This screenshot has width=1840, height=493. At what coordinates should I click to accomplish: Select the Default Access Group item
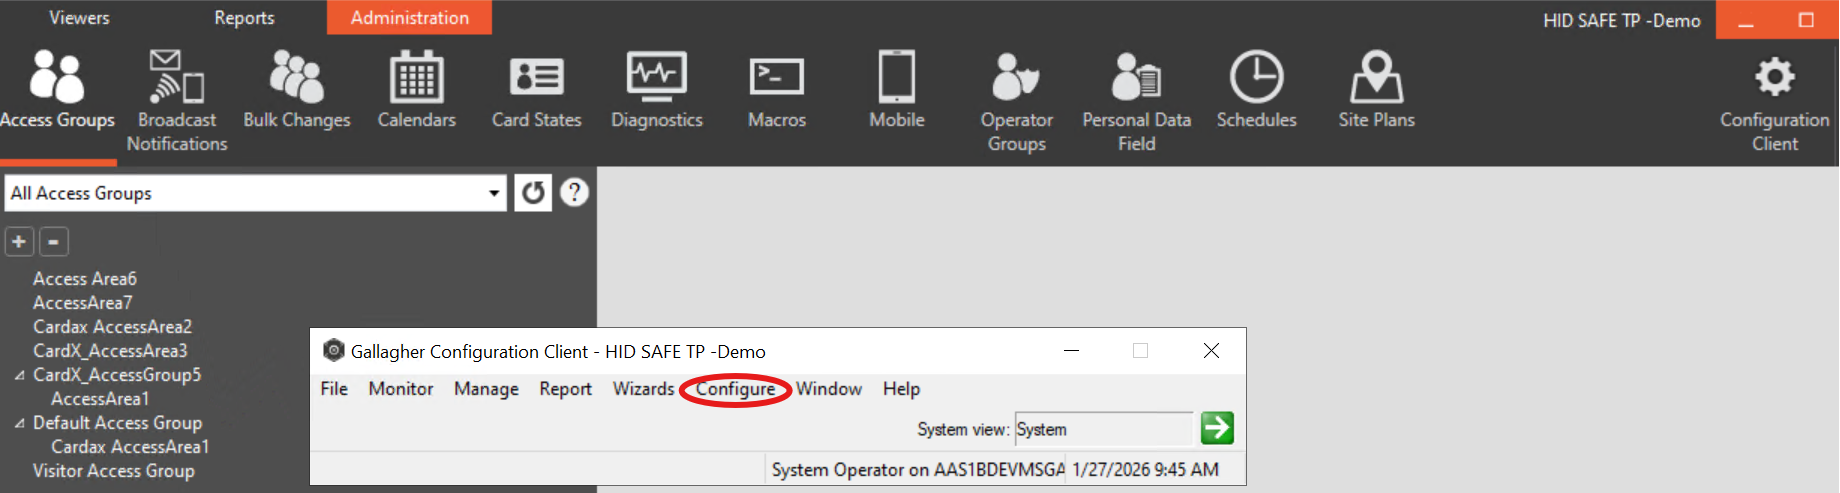click(x=117, y=423)
